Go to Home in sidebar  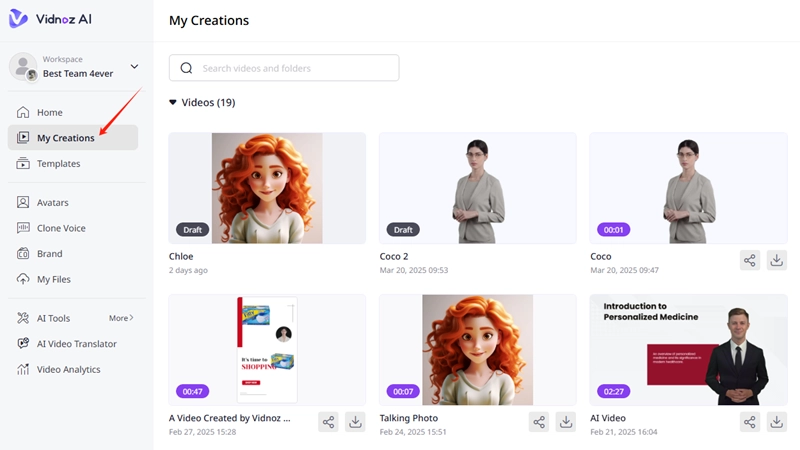click(50, 112)
